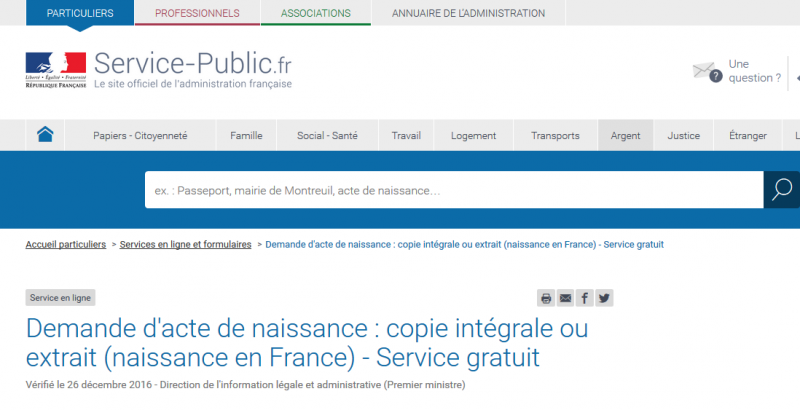This screenshot has height=410, width=800.
Task: Click the Service-Public.fr site title
Action: click(193, 64)
